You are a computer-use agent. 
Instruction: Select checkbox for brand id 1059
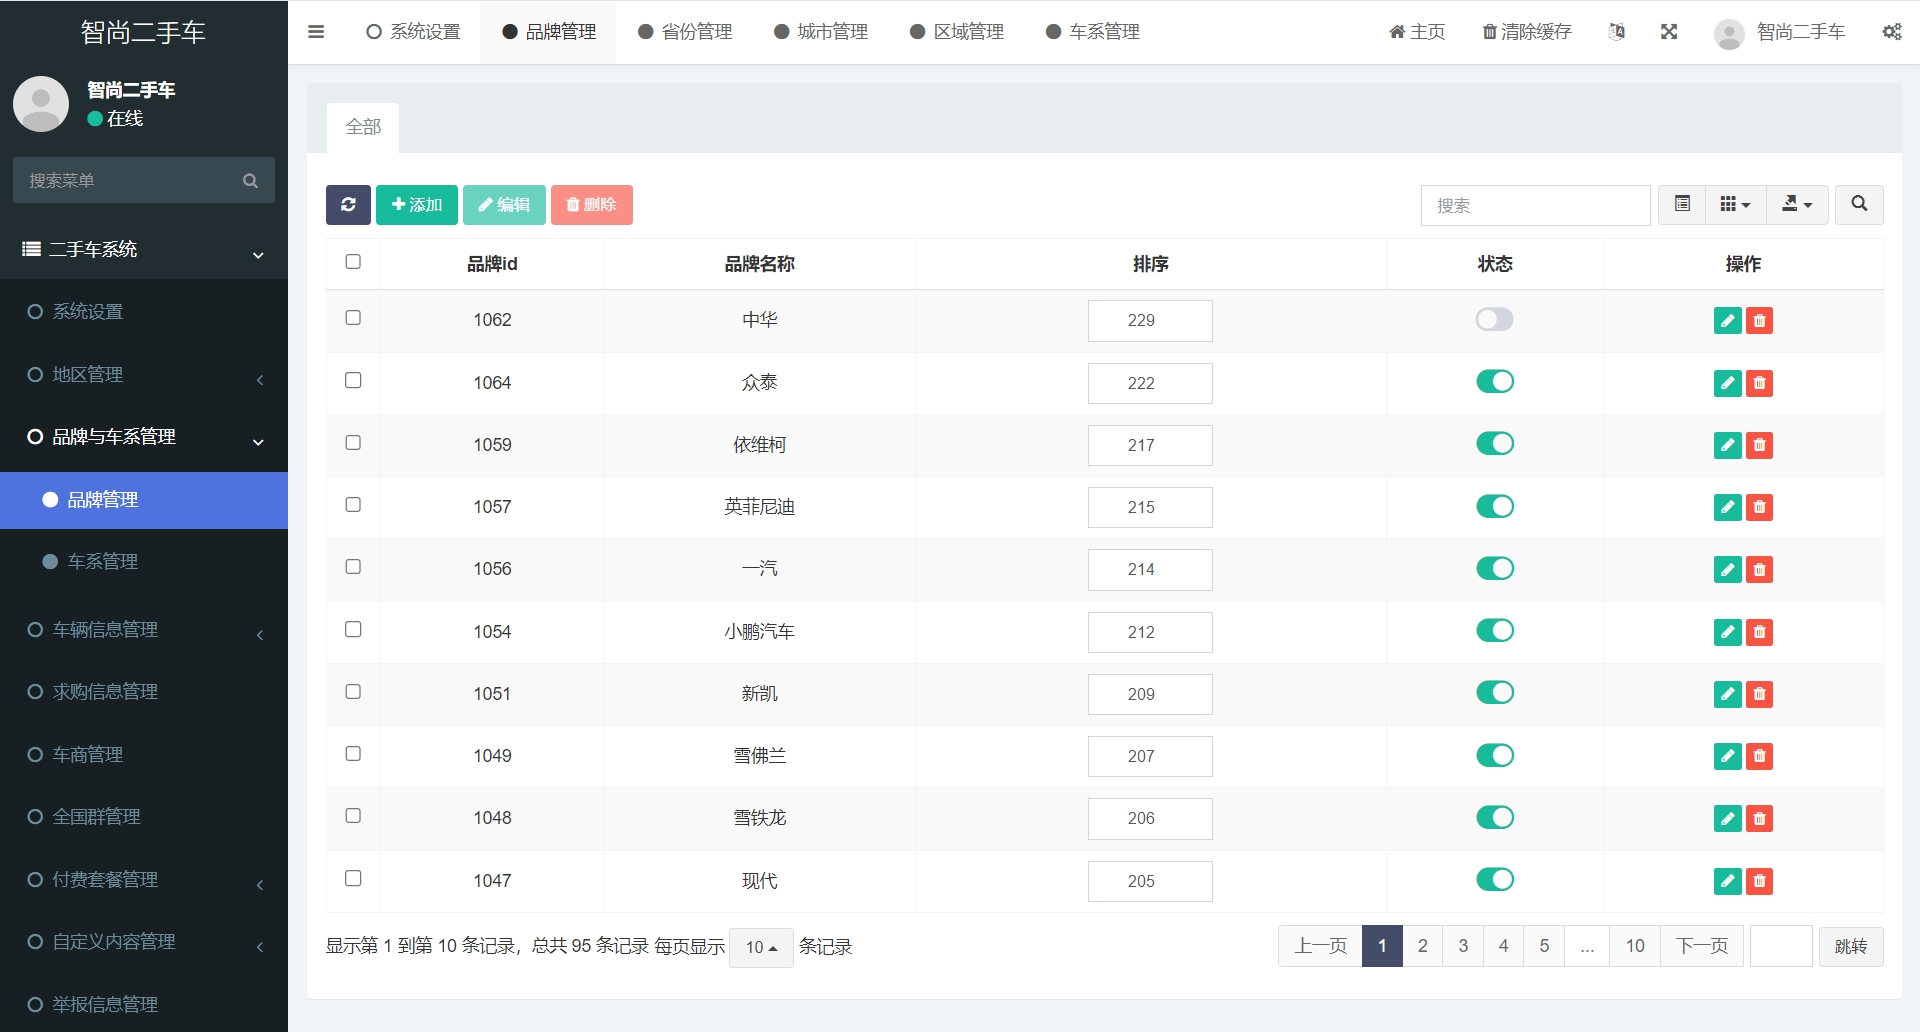(353, 442)
